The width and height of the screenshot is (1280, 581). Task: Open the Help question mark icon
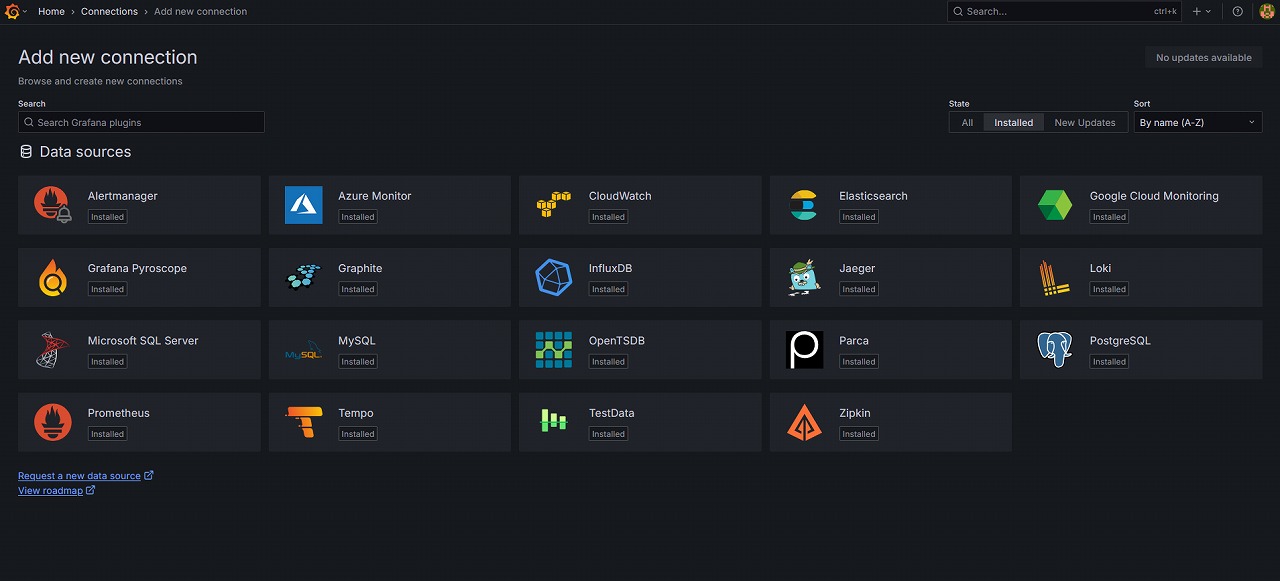pyautogui.click(x=1238, y=12)
